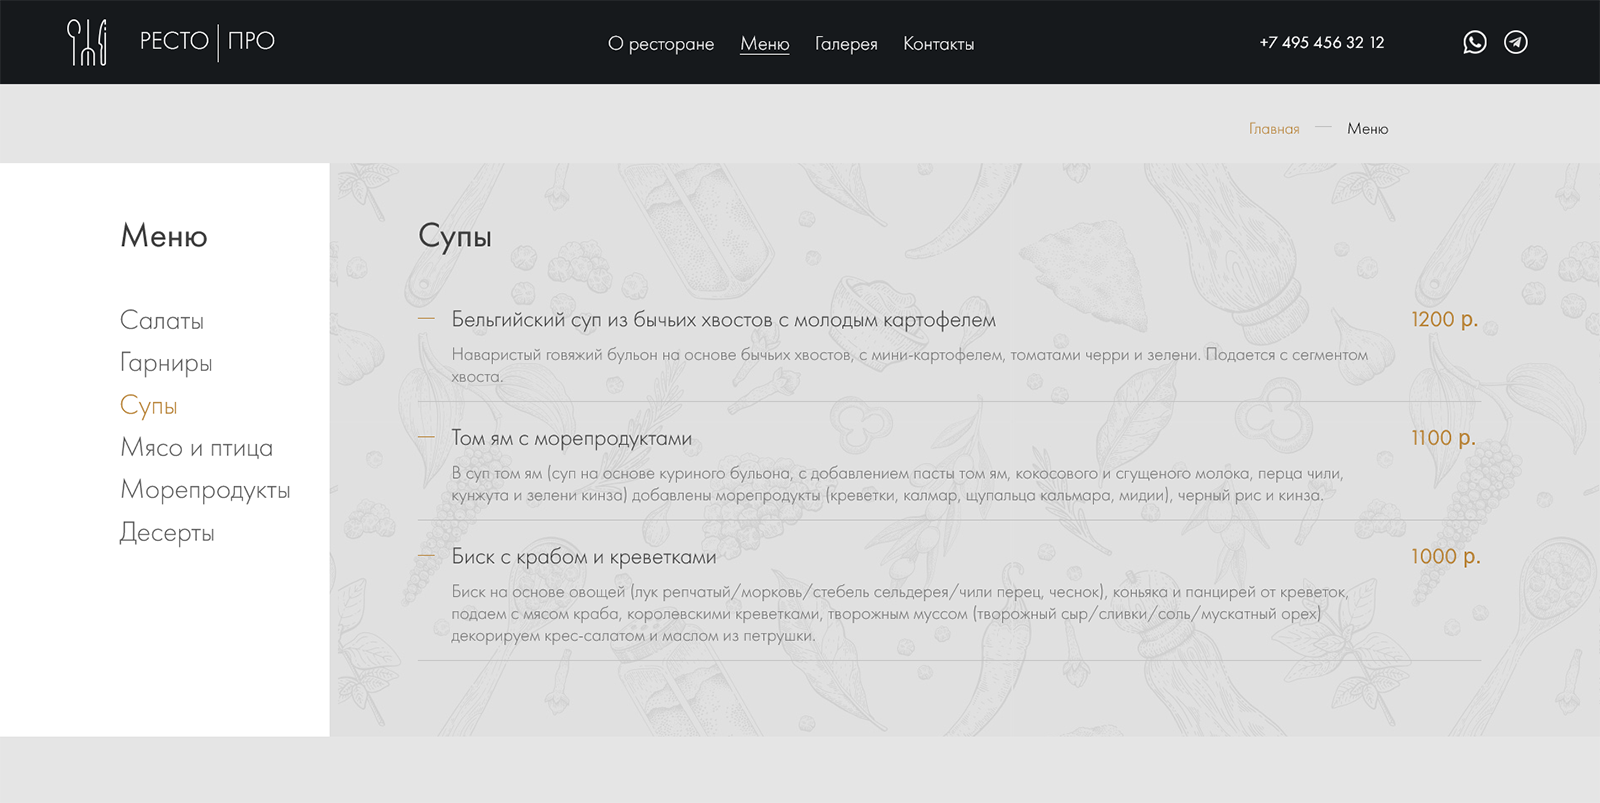
Task: Open the Telegram icon in header
Action: click(1516, 42)
